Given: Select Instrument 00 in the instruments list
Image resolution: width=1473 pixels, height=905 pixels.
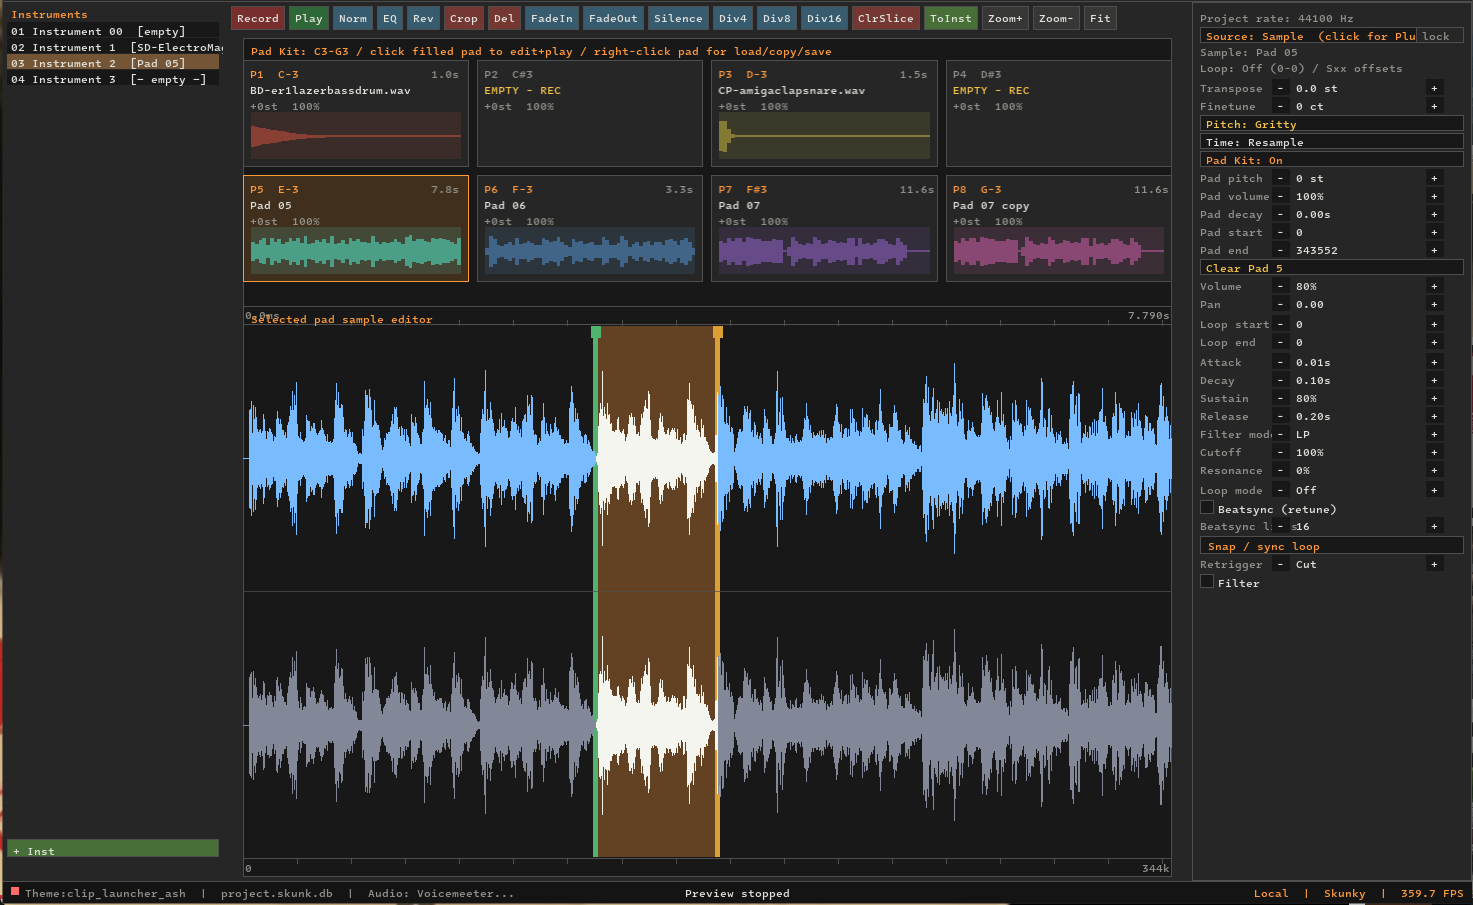Looking at the screenshot, I should tap(113, 31).
